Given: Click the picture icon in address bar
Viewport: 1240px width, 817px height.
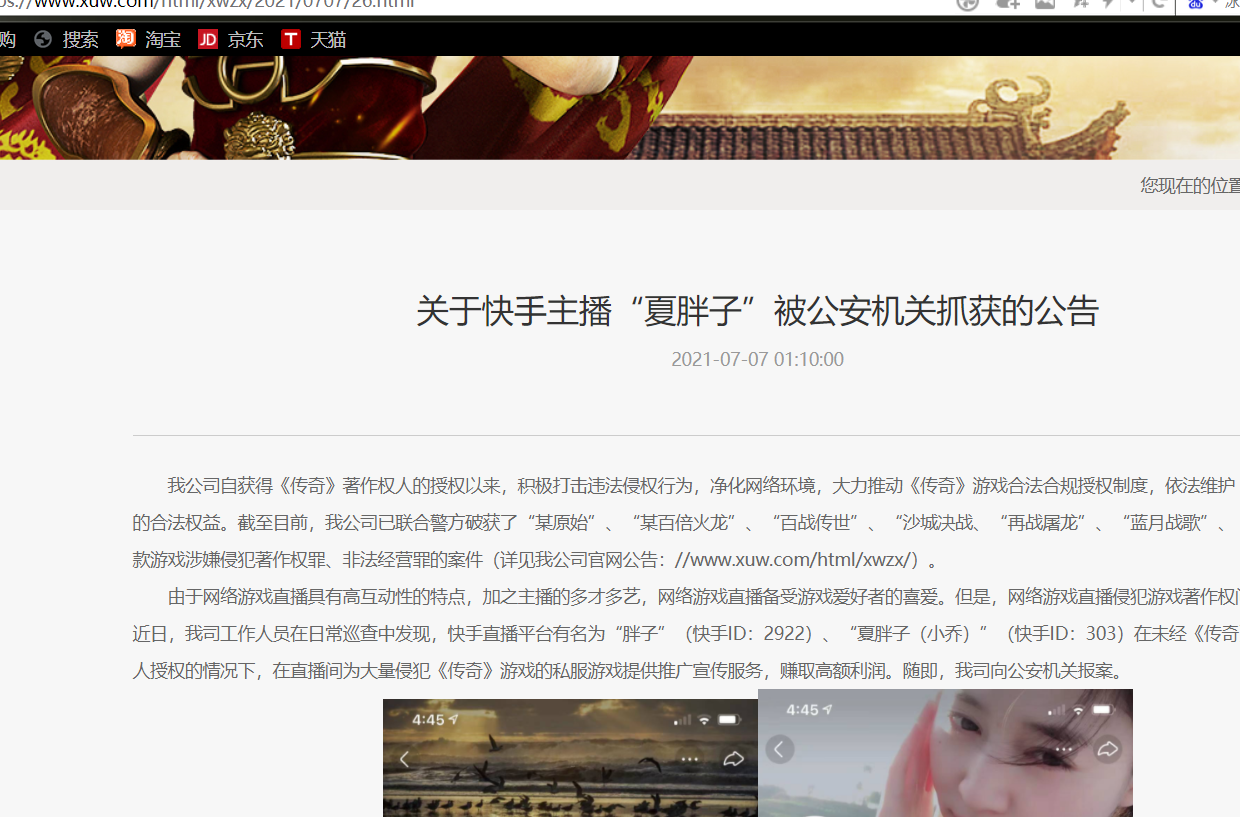Looking at the screenshot, I should click(1045, 4).
